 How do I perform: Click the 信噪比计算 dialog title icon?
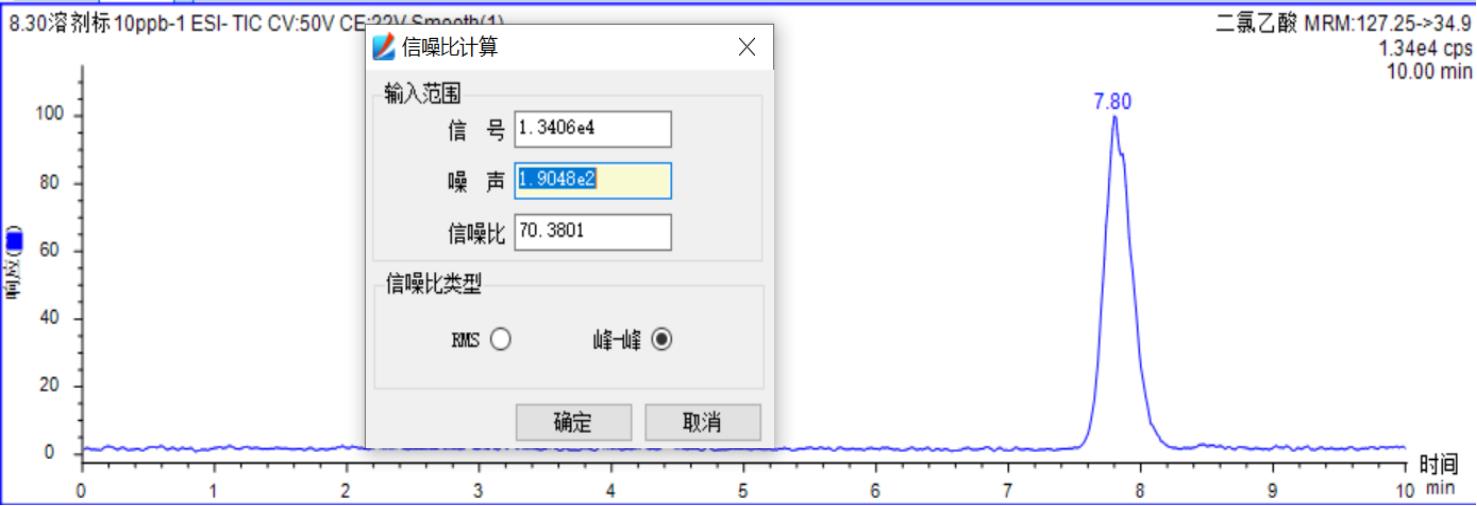click(x=384, y=47)
